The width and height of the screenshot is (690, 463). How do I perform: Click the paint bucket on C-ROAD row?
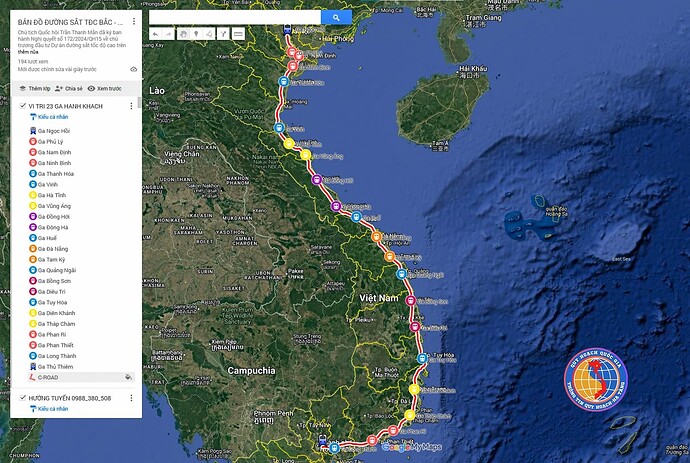point(128,377)
